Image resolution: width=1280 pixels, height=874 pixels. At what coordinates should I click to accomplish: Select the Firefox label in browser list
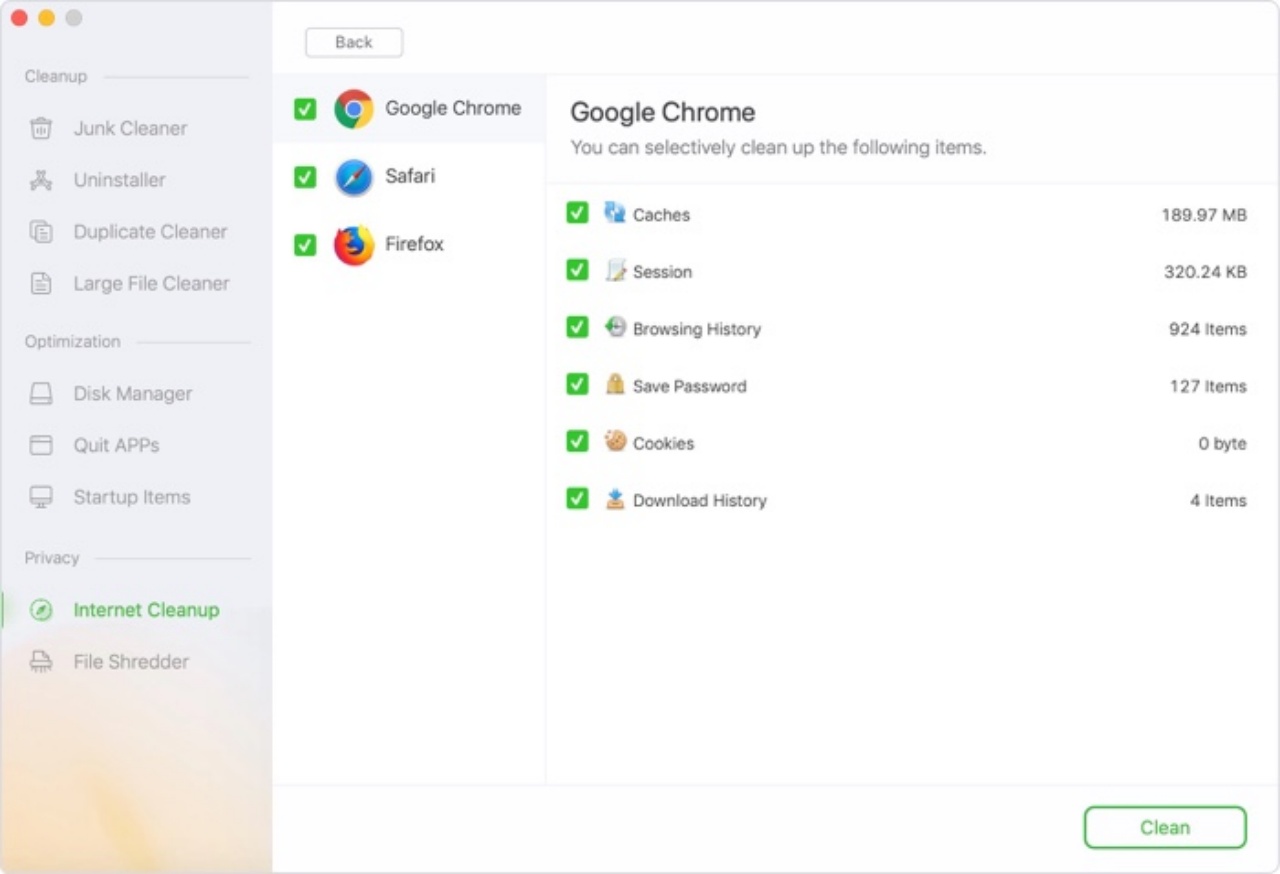(x=414, y=244)
